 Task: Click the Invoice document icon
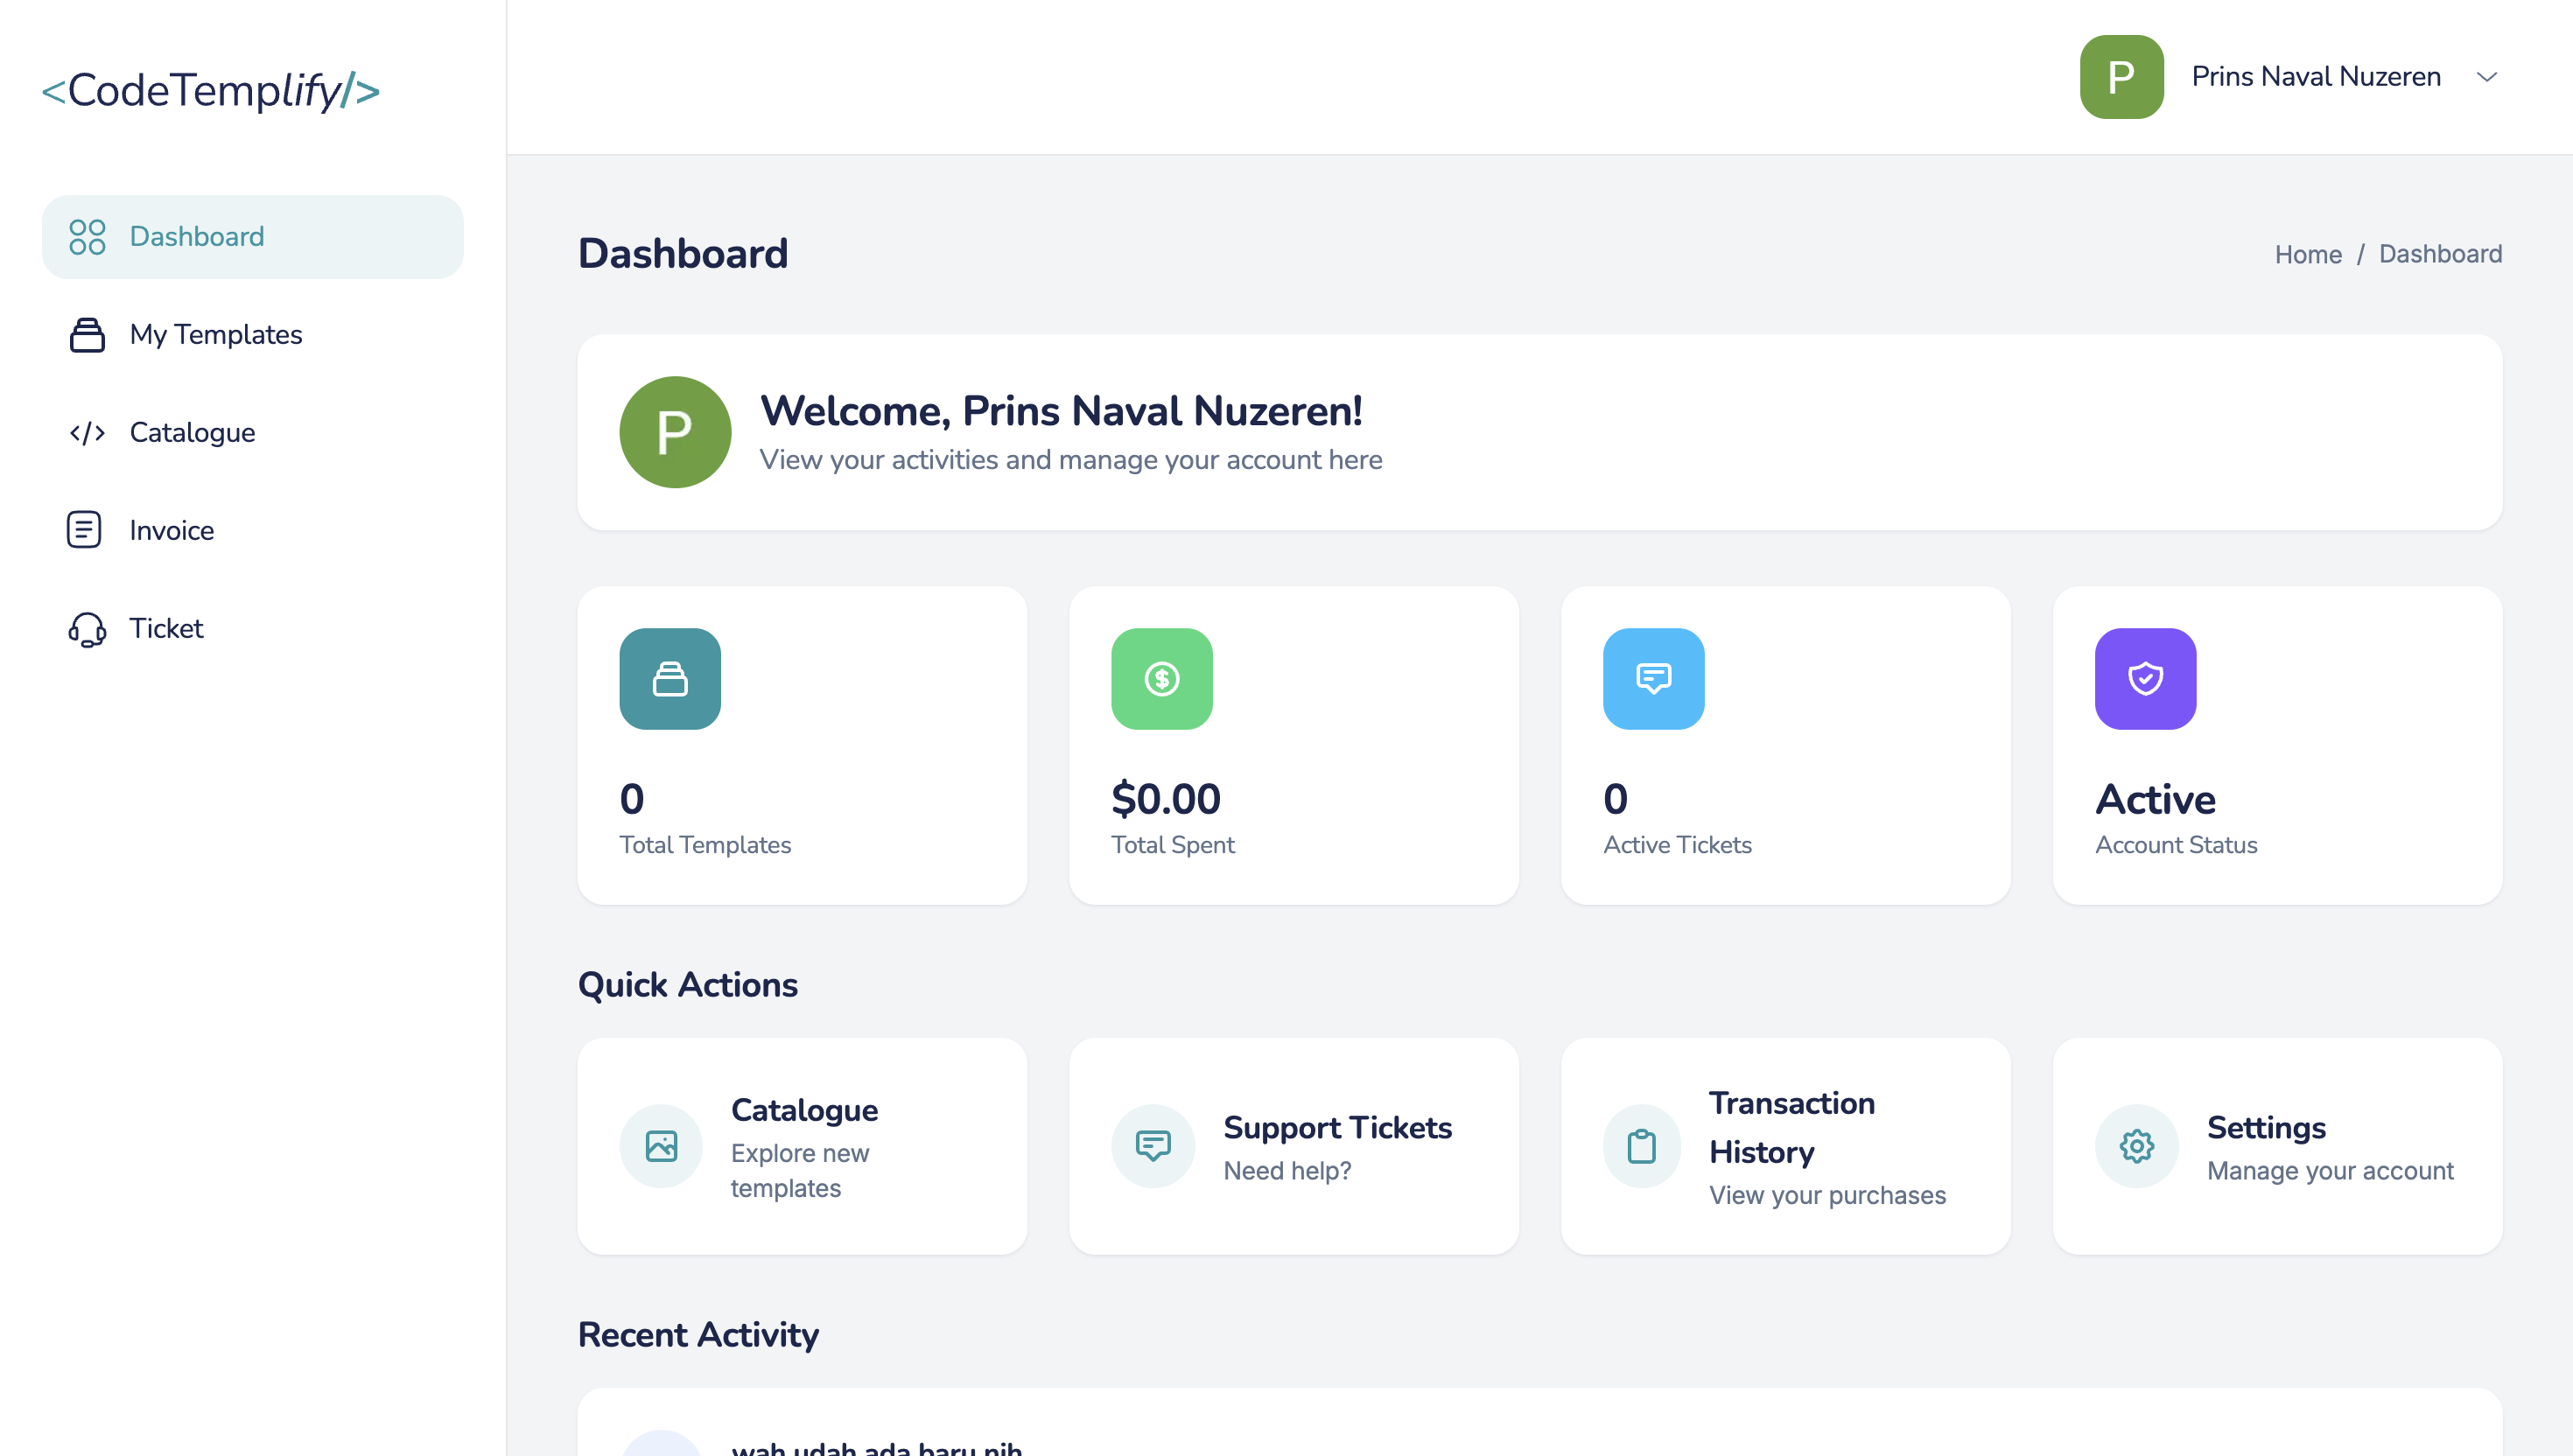(x=84, y=529)
